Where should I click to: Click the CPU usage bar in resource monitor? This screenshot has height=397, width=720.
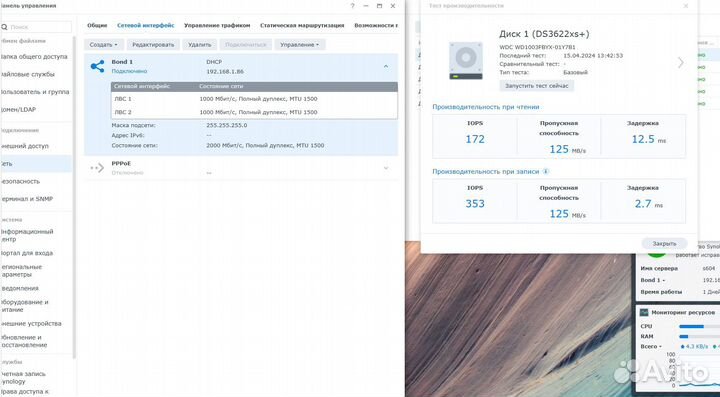(699, 326)
